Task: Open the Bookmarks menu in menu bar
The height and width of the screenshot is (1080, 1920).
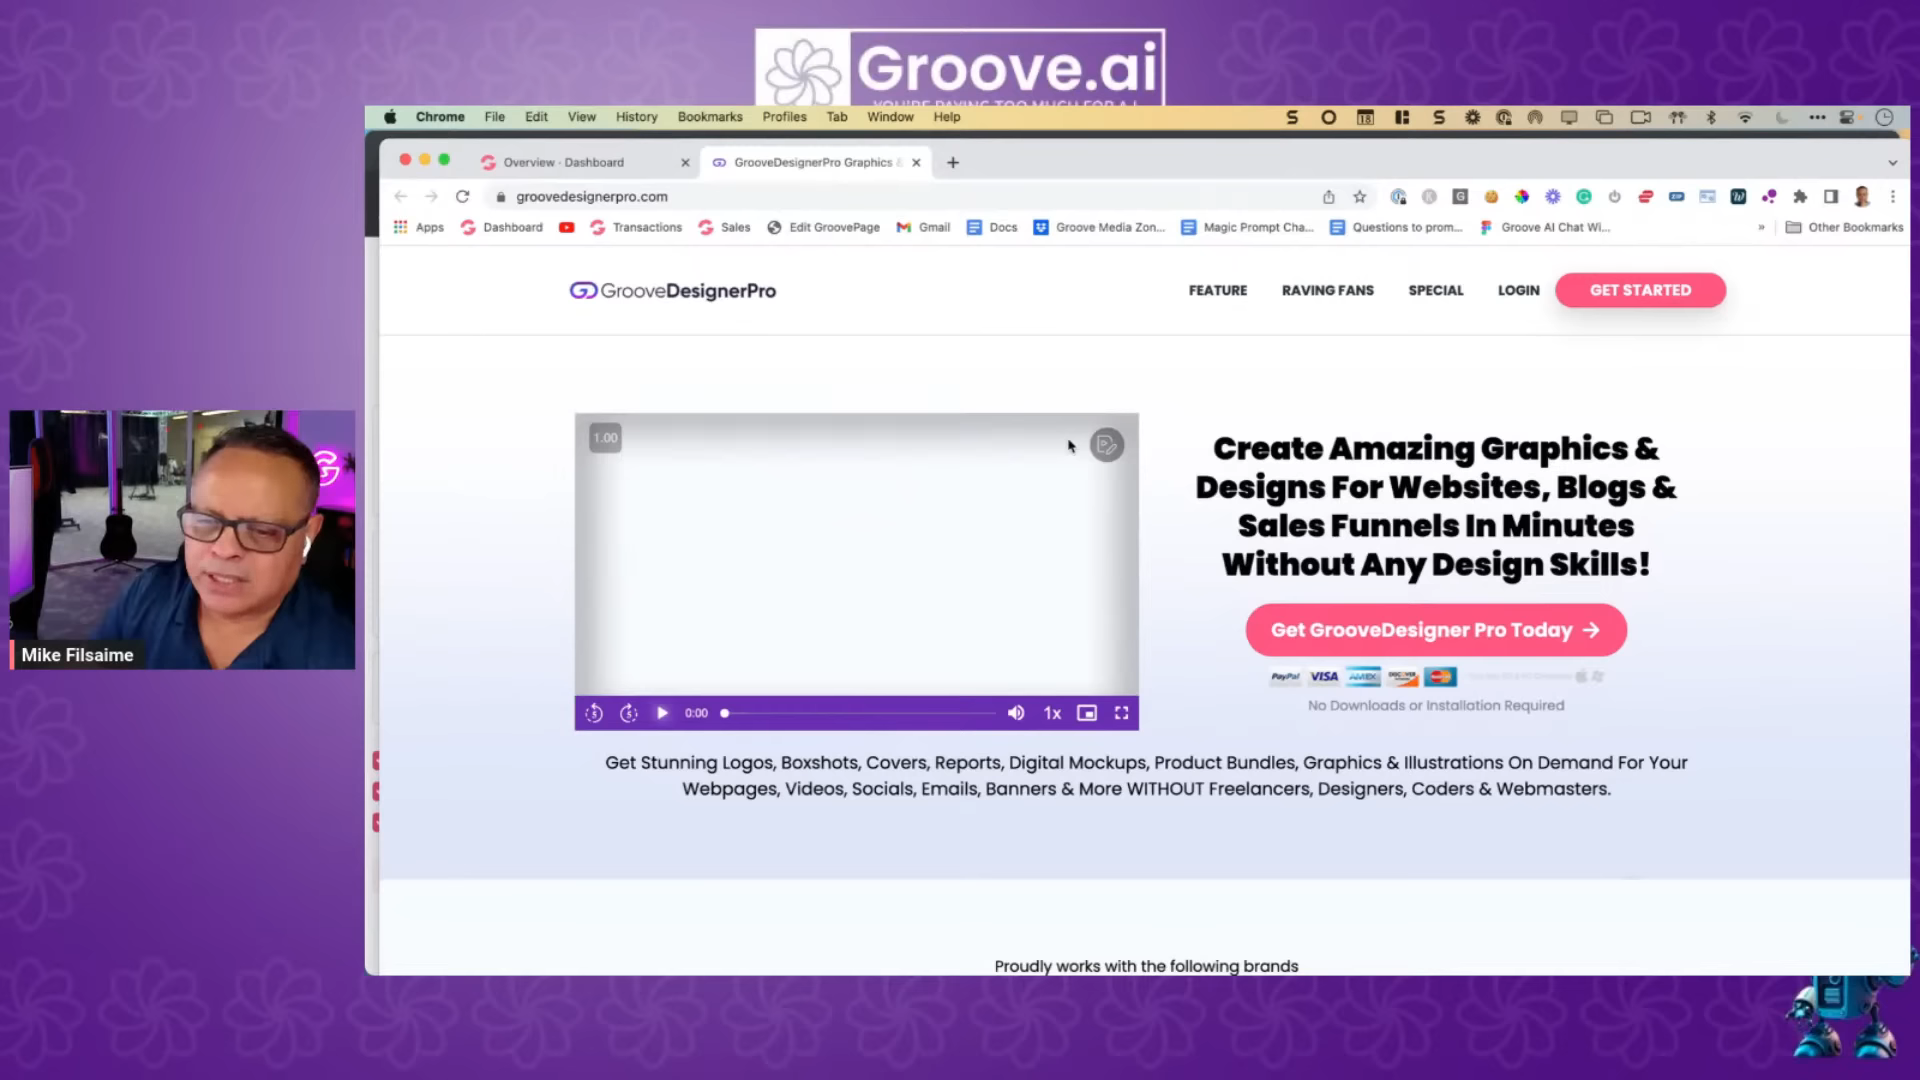Action: tap(710, 117)
